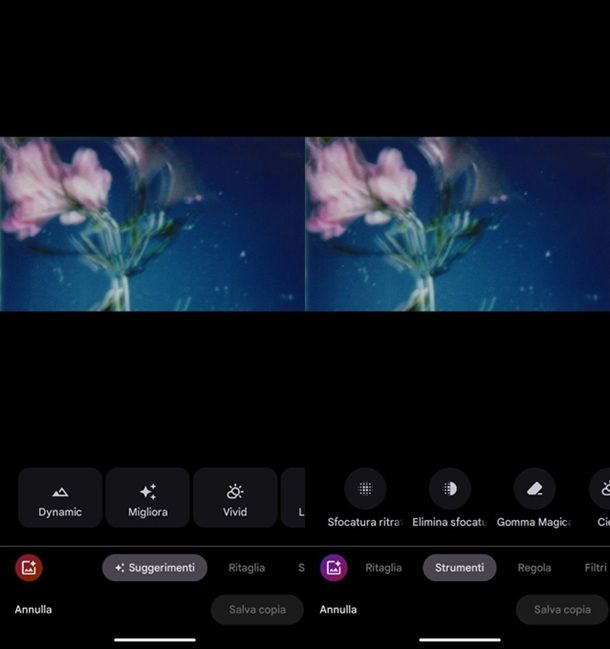The width and height of the screenshot is (610, 649).
Task: Select the Gomma Magica eraser tool
Action: pos(534,489)
